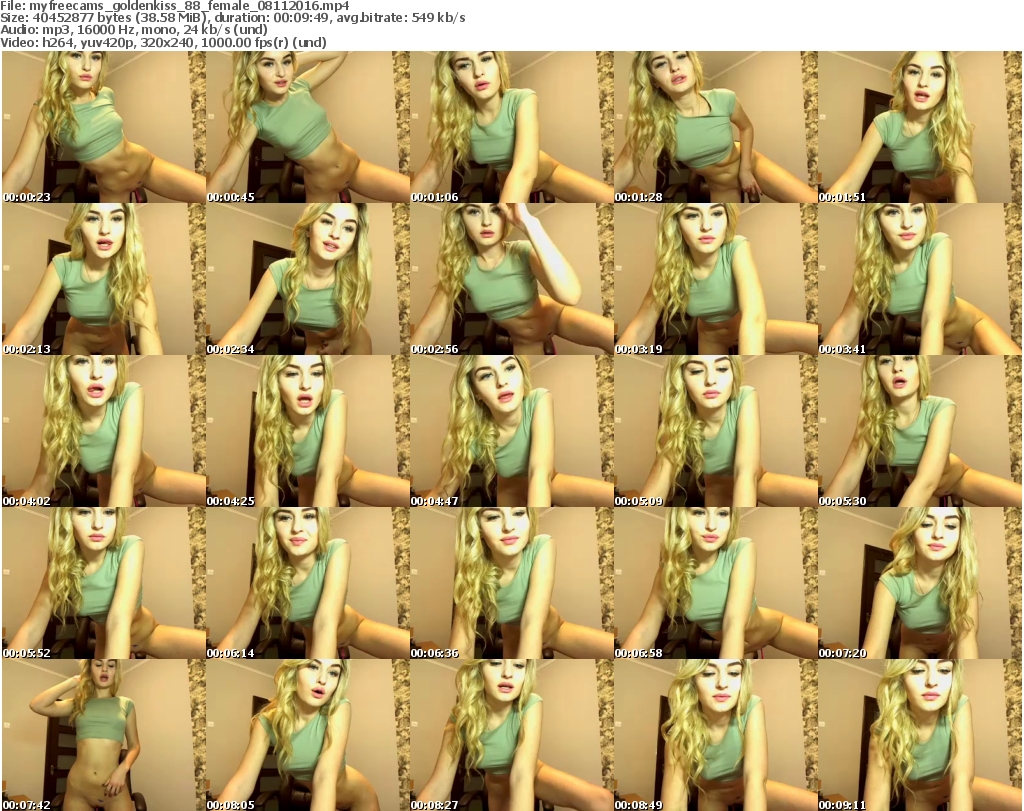Select the thumbnail stamped 00:01:06
1024x811 pixels.
click(511, 127)
